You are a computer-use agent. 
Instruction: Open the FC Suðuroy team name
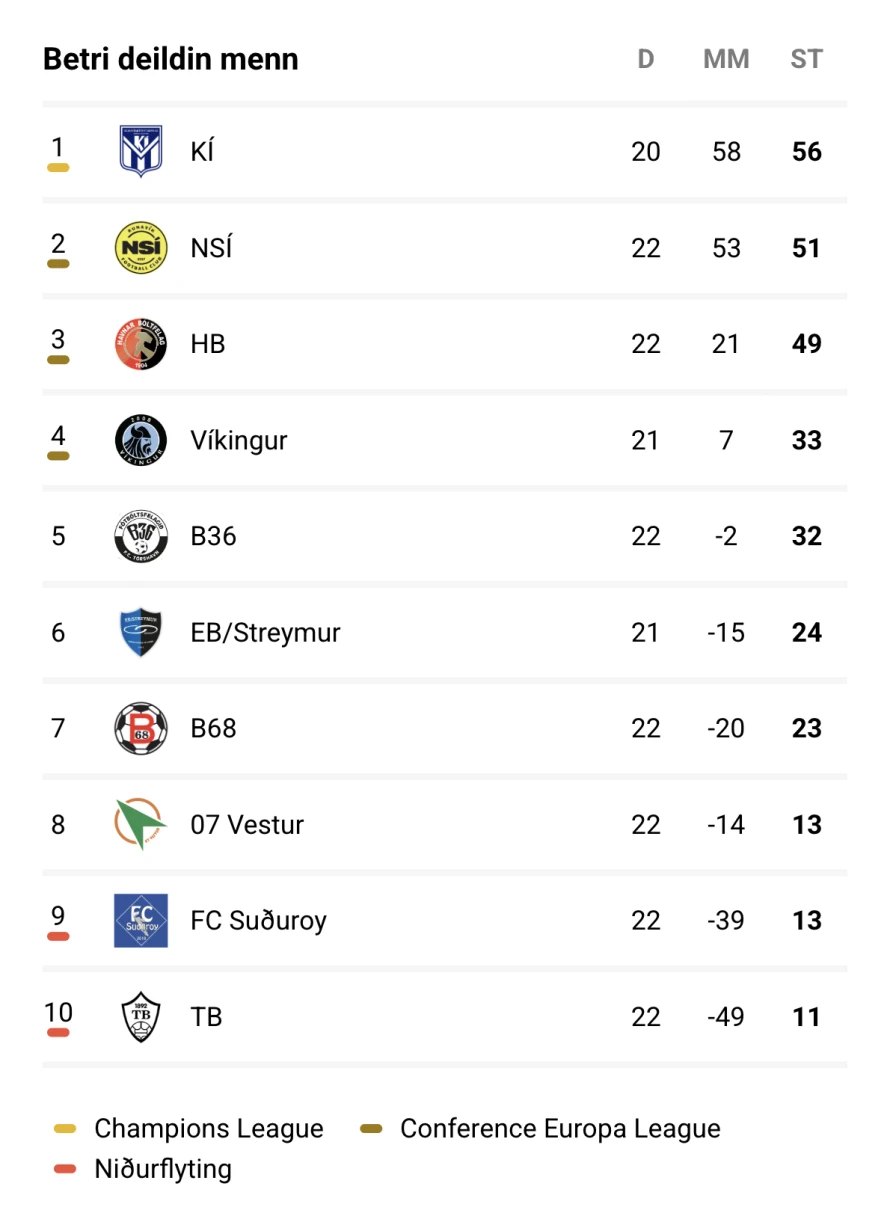coord(259,921)
